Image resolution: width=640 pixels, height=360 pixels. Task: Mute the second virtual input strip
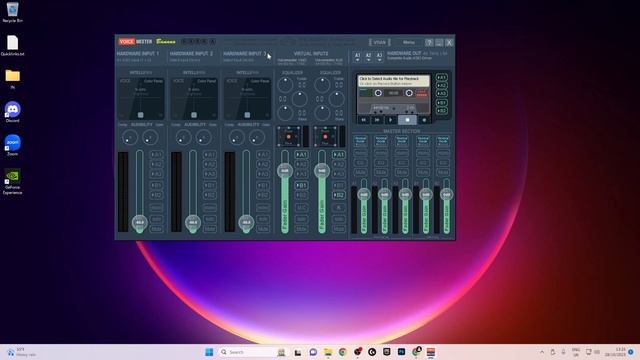click(x=338, y=229)
